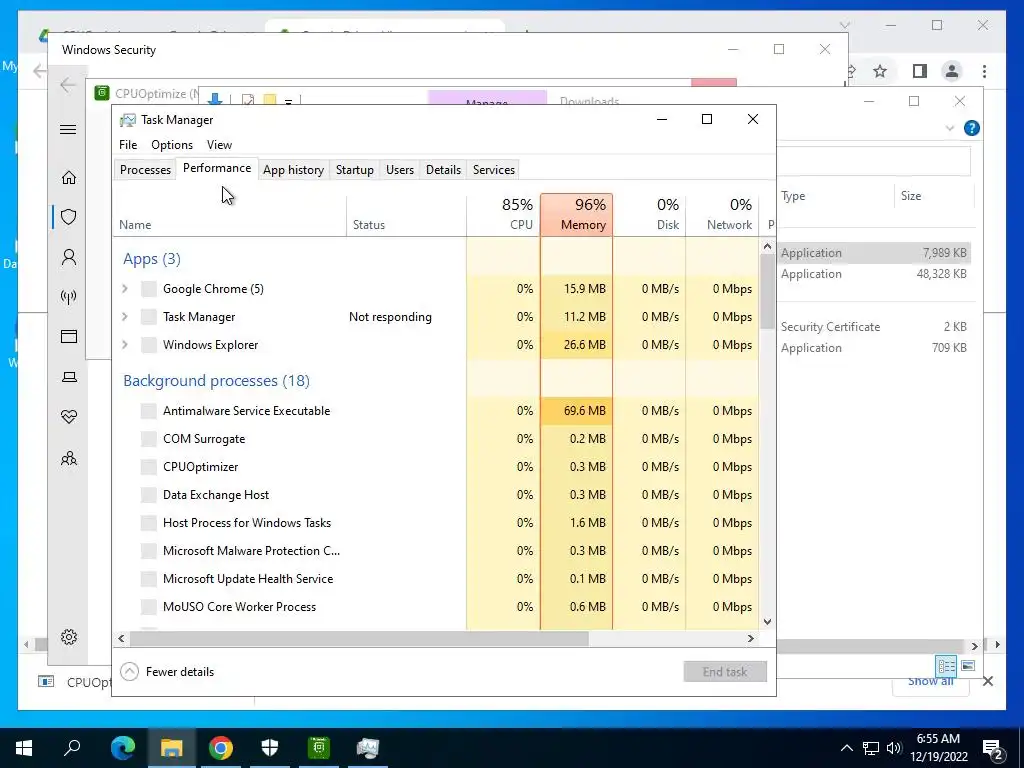Viewport: 1024px width, 768px height.
Task: Sort processes by Disk column
Action: 650,215
